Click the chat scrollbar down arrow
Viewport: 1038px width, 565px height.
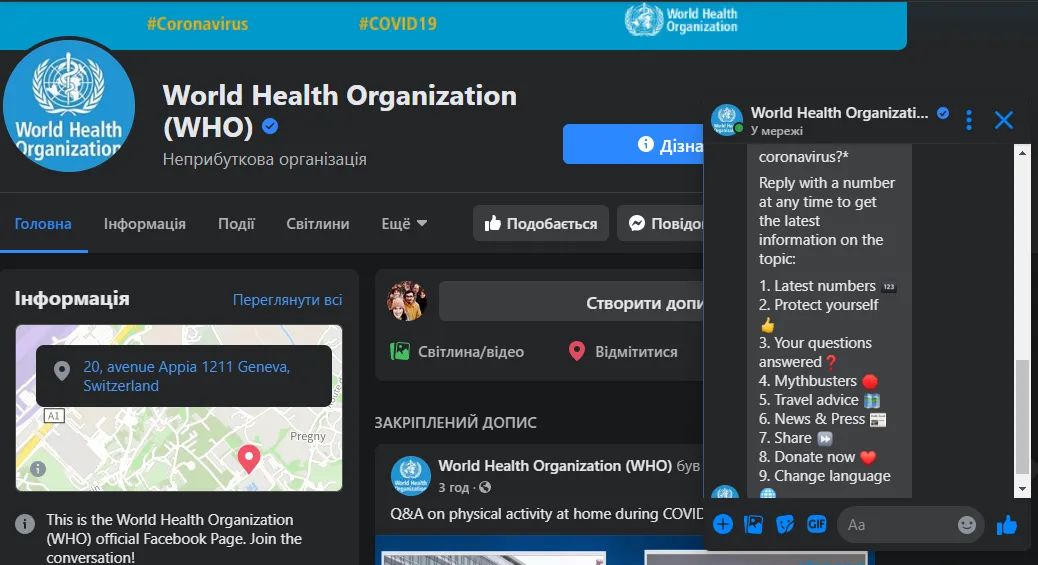point(1021,489)
